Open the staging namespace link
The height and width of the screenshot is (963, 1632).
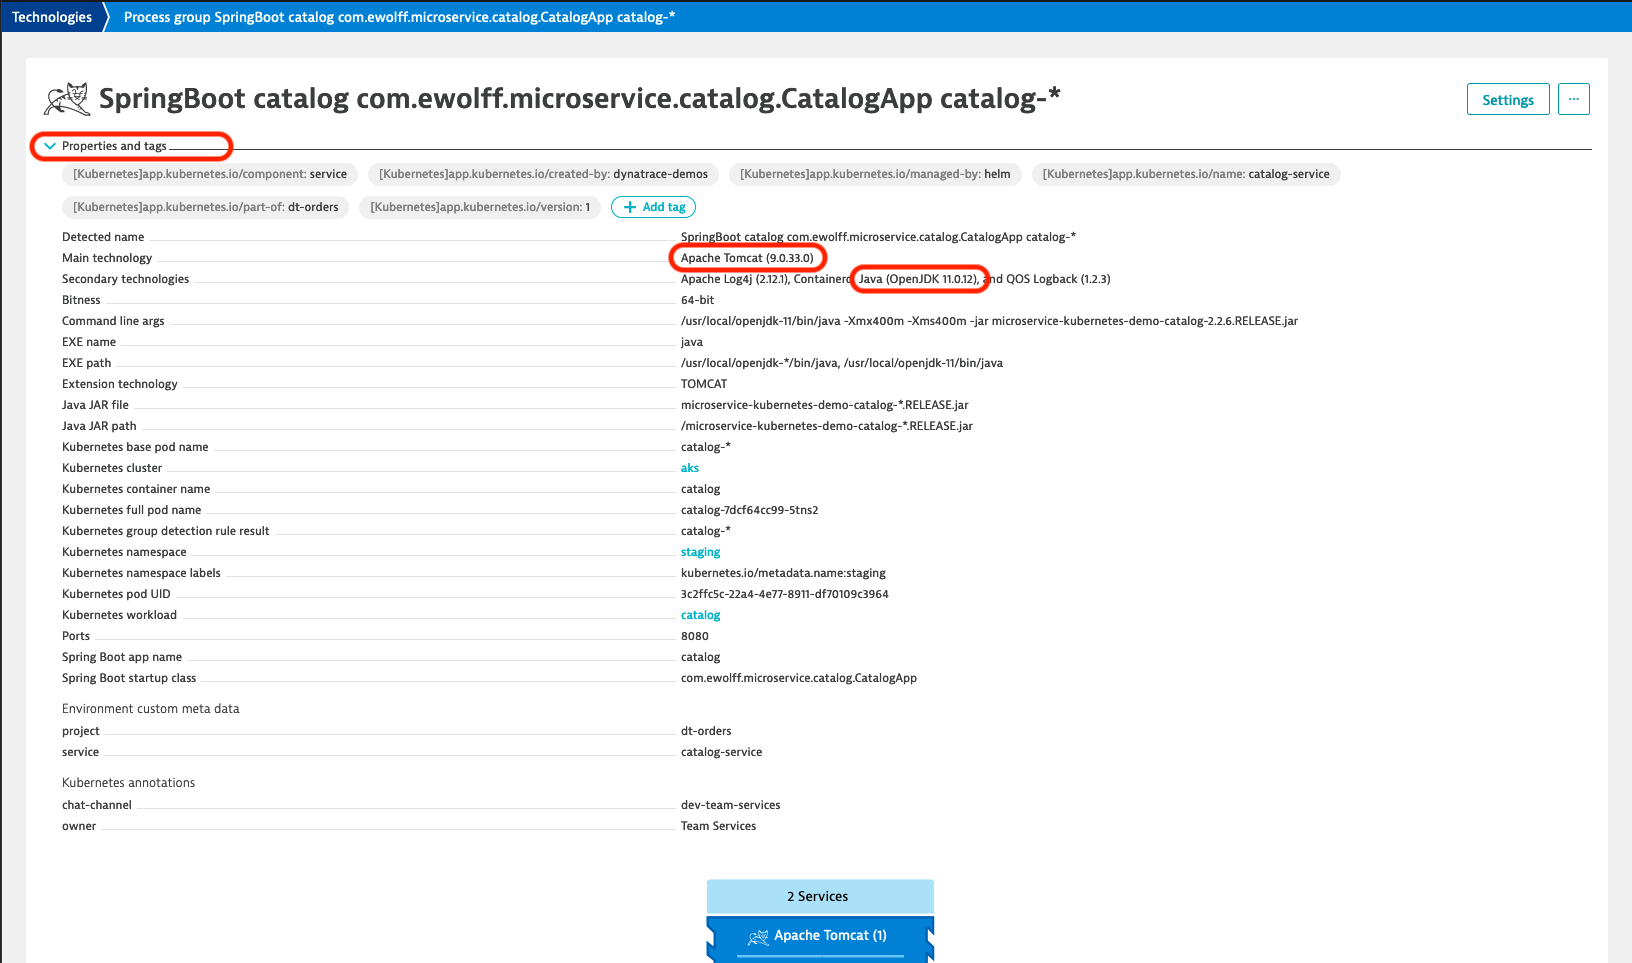click(700, 552)
